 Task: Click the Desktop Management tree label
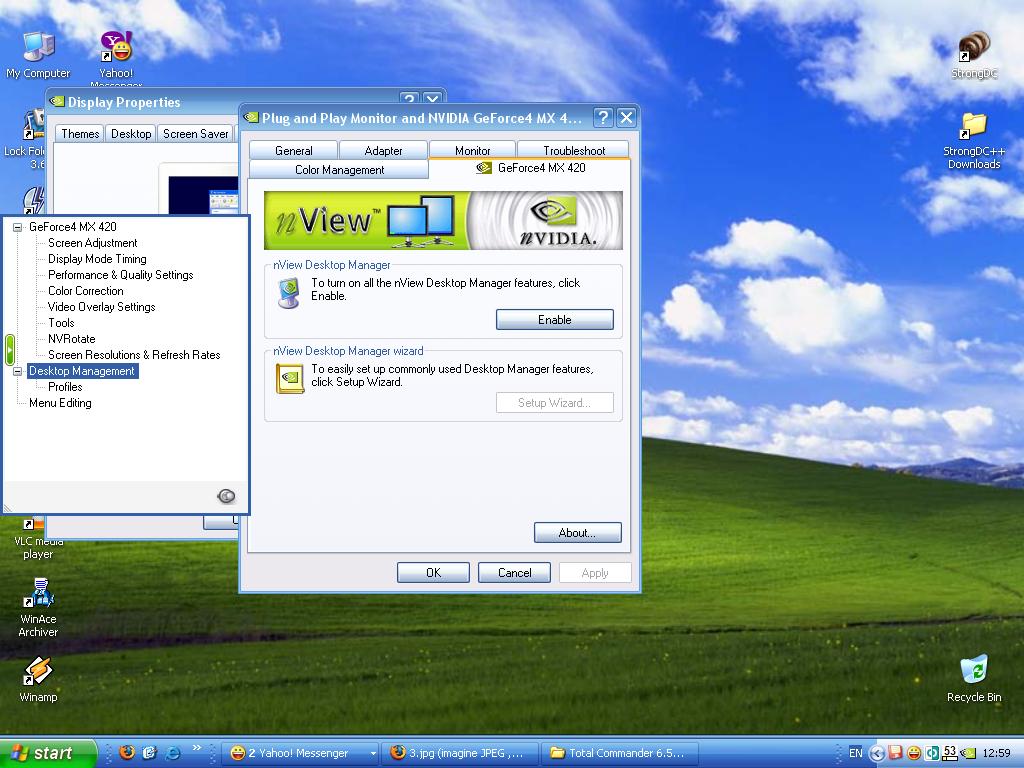(x=82, y=371)
